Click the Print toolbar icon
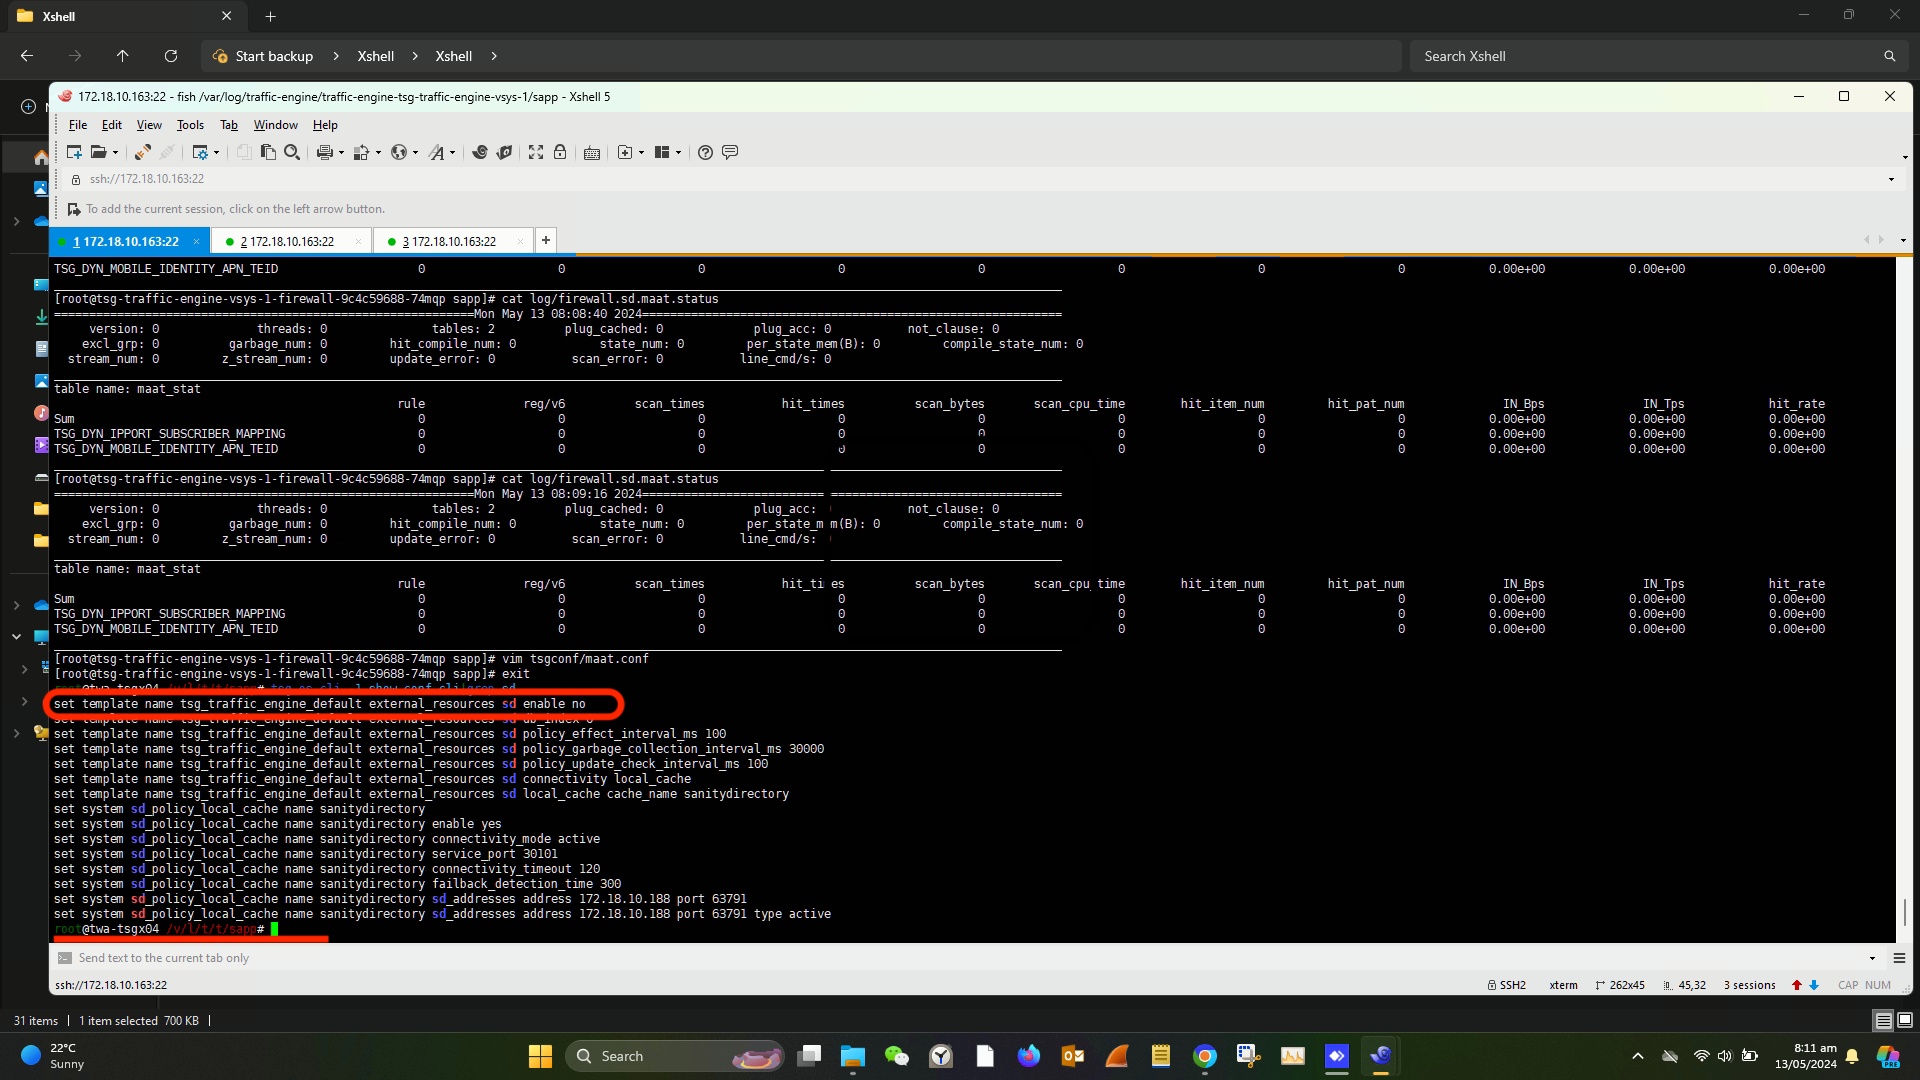Screen dimensions: 1920x1080 324,152
